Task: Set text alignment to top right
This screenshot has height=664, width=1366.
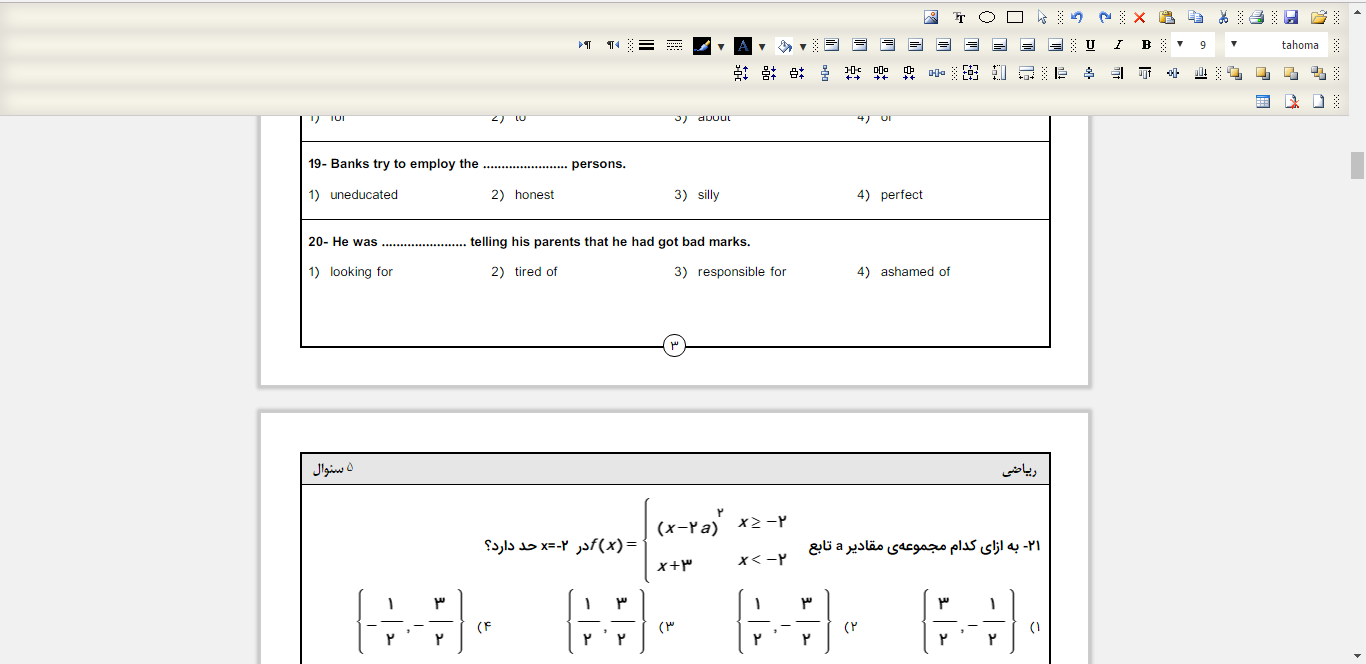Action: (x=887, y=45)
